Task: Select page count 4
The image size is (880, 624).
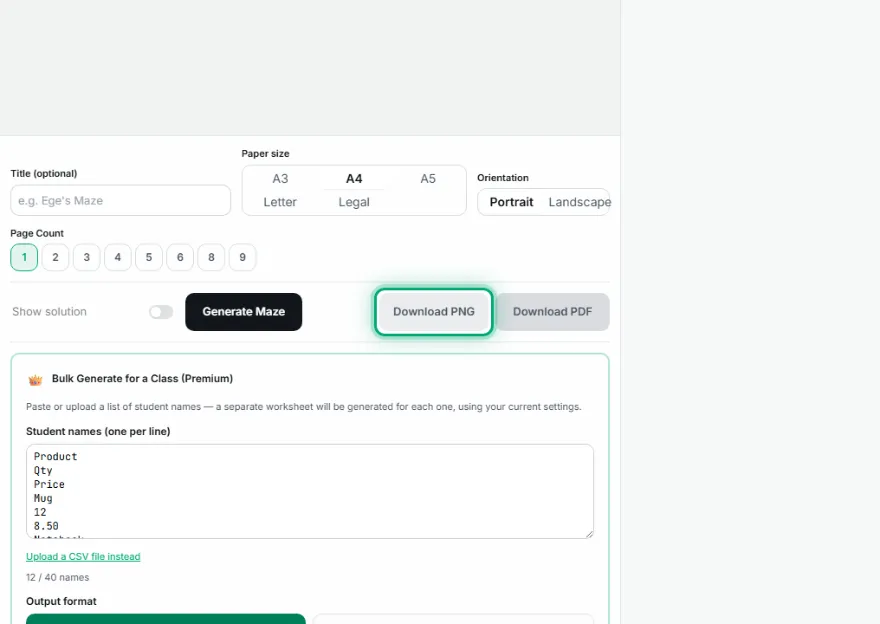Action: [118, 257]
